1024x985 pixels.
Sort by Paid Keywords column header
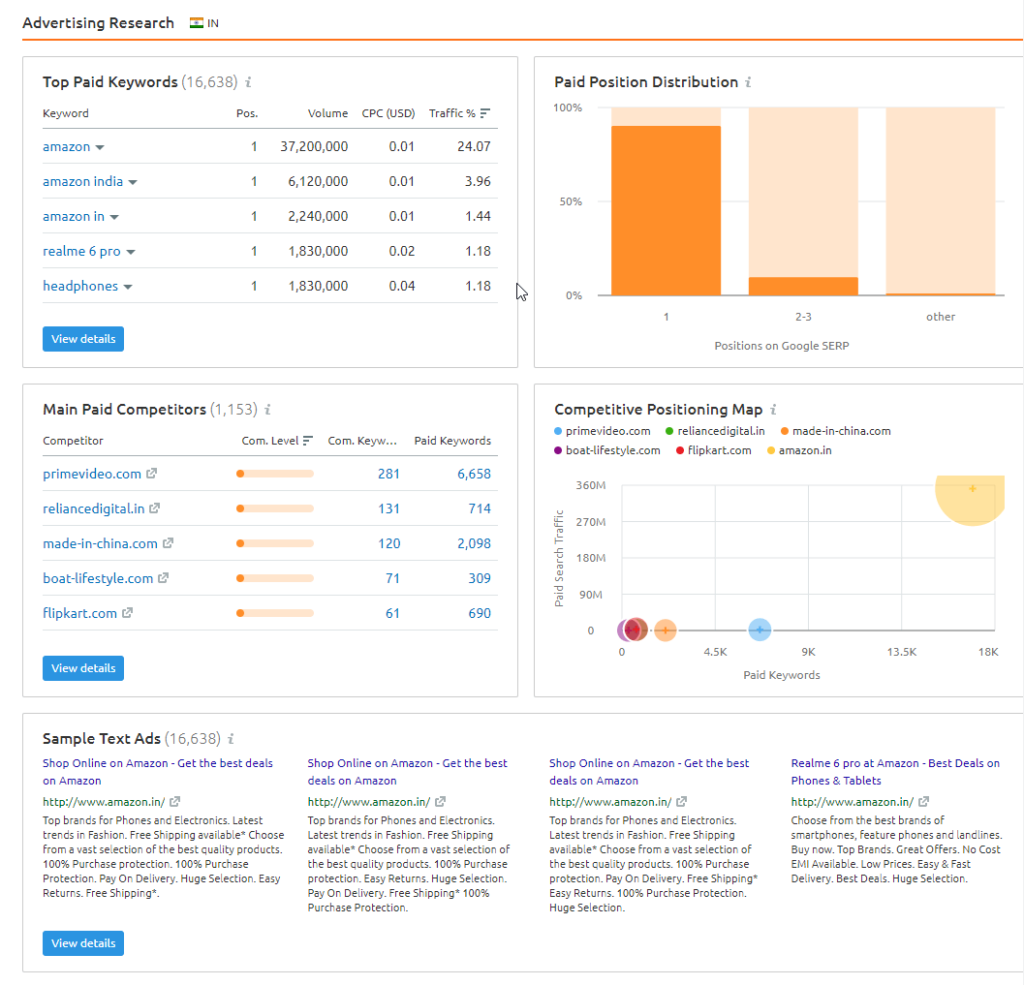coord(453,441)
